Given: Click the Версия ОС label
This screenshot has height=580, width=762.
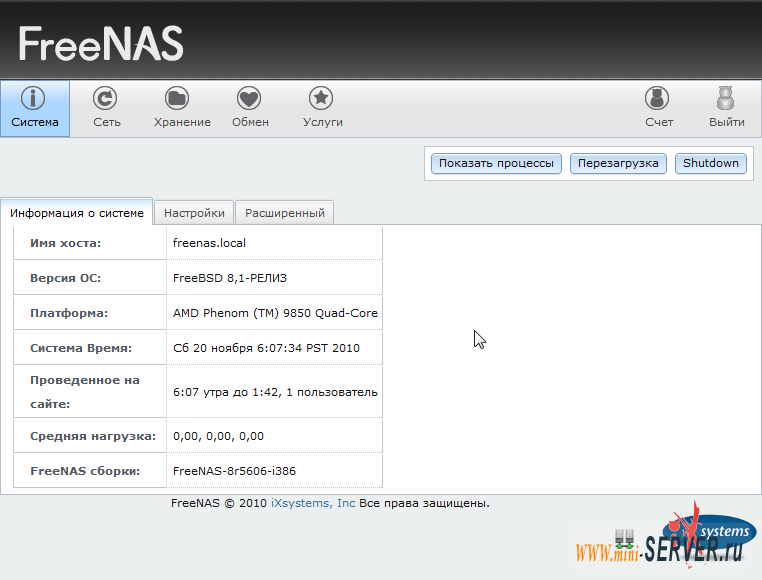Looking at the screenshot, I should pyautogui.click(x=66, y=278).
